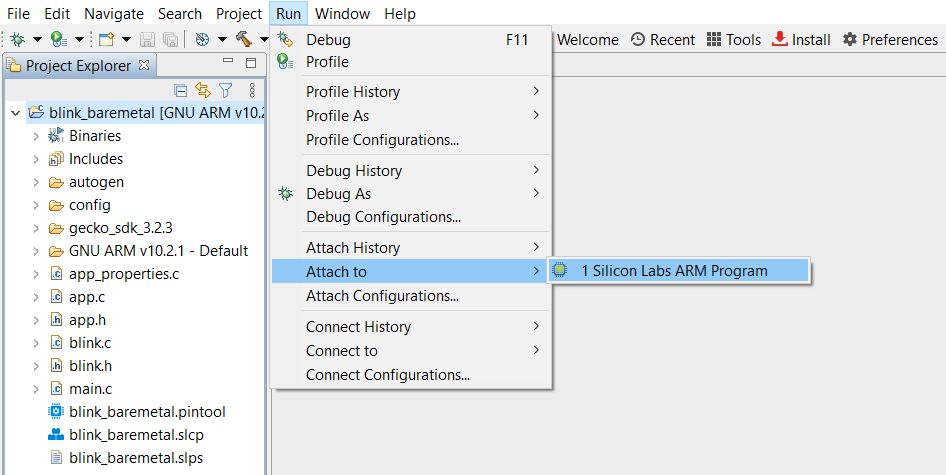Open the Window menu
This screenshot has height=475, width=946.
coord(342,14)
